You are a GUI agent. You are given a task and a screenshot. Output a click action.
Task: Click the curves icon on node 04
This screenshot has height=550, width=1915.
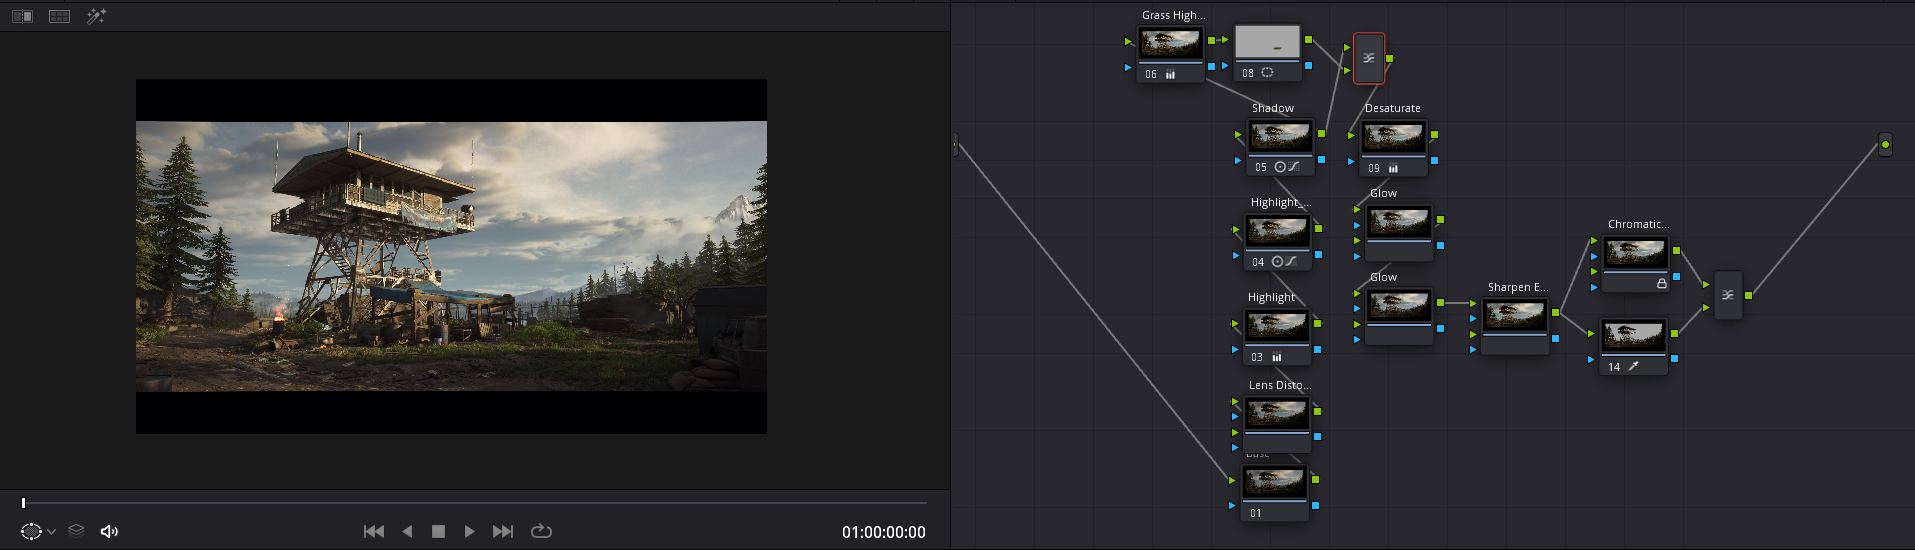coord(1291,261)
